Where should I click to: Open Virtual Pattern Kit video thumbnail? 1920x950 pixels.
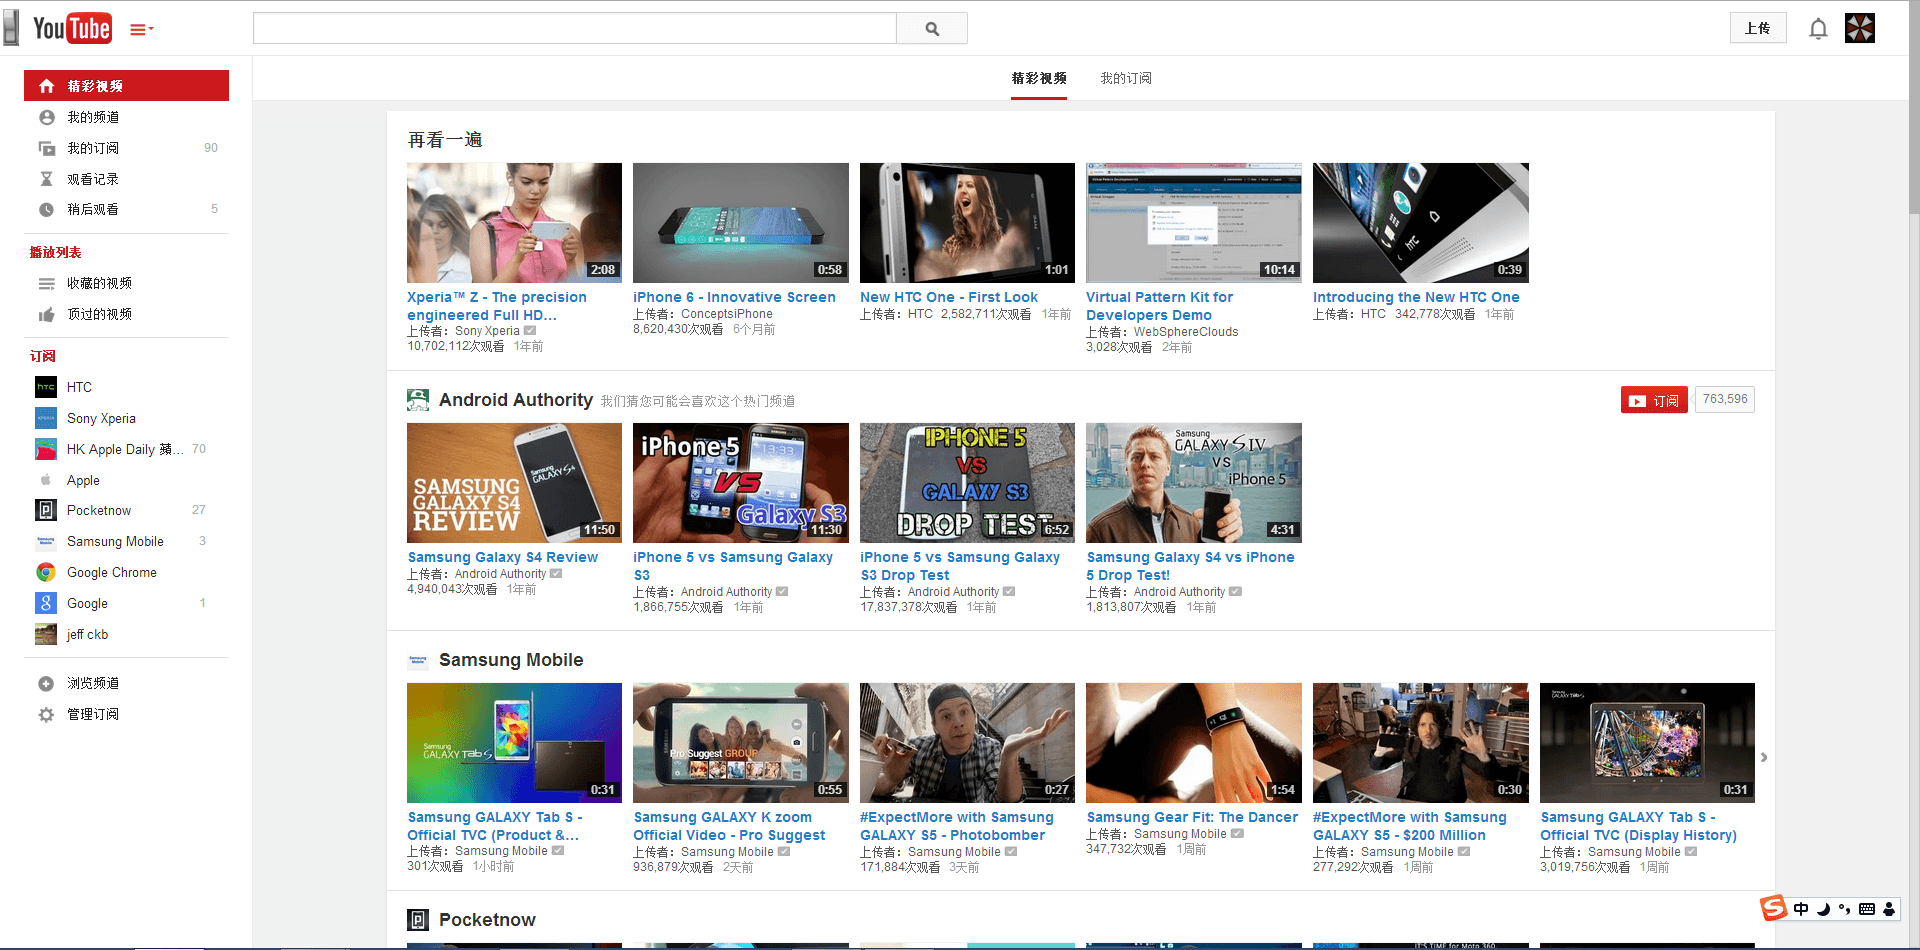(x=1194, y=223)
